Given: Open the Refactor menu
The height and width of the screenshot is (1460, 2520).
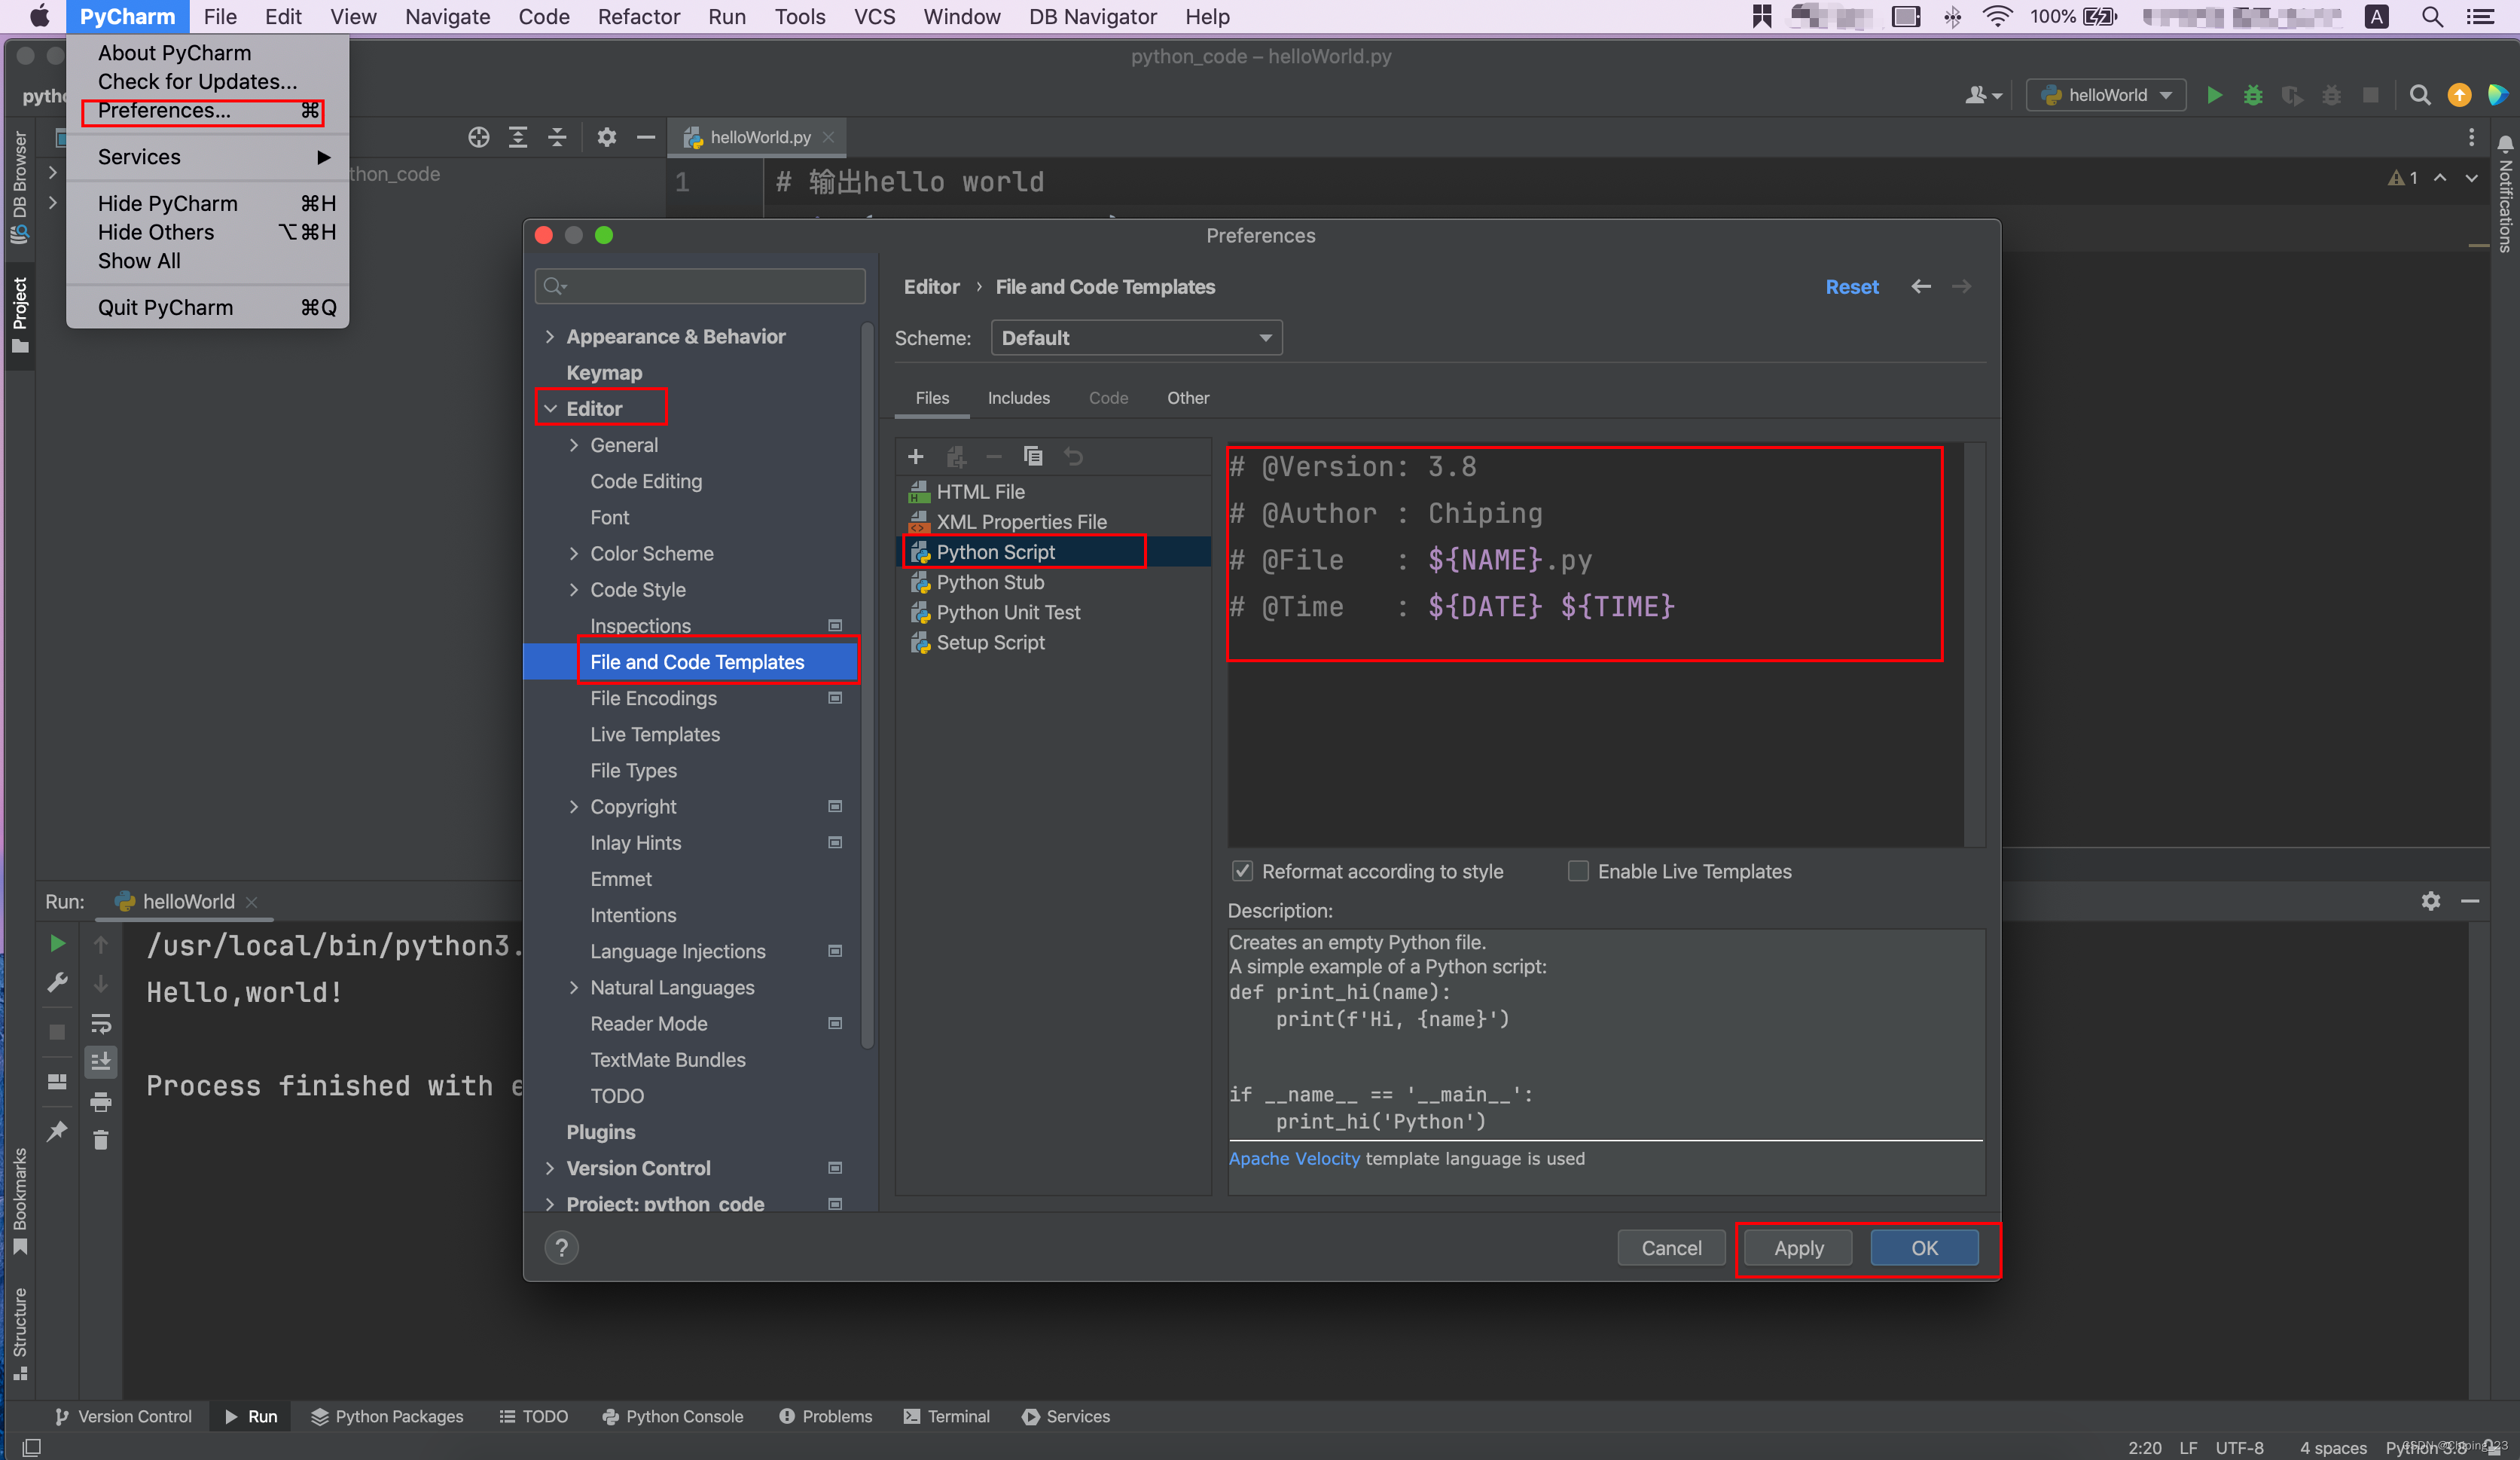Looking at the screenshot, I should [x=638, y=16].
